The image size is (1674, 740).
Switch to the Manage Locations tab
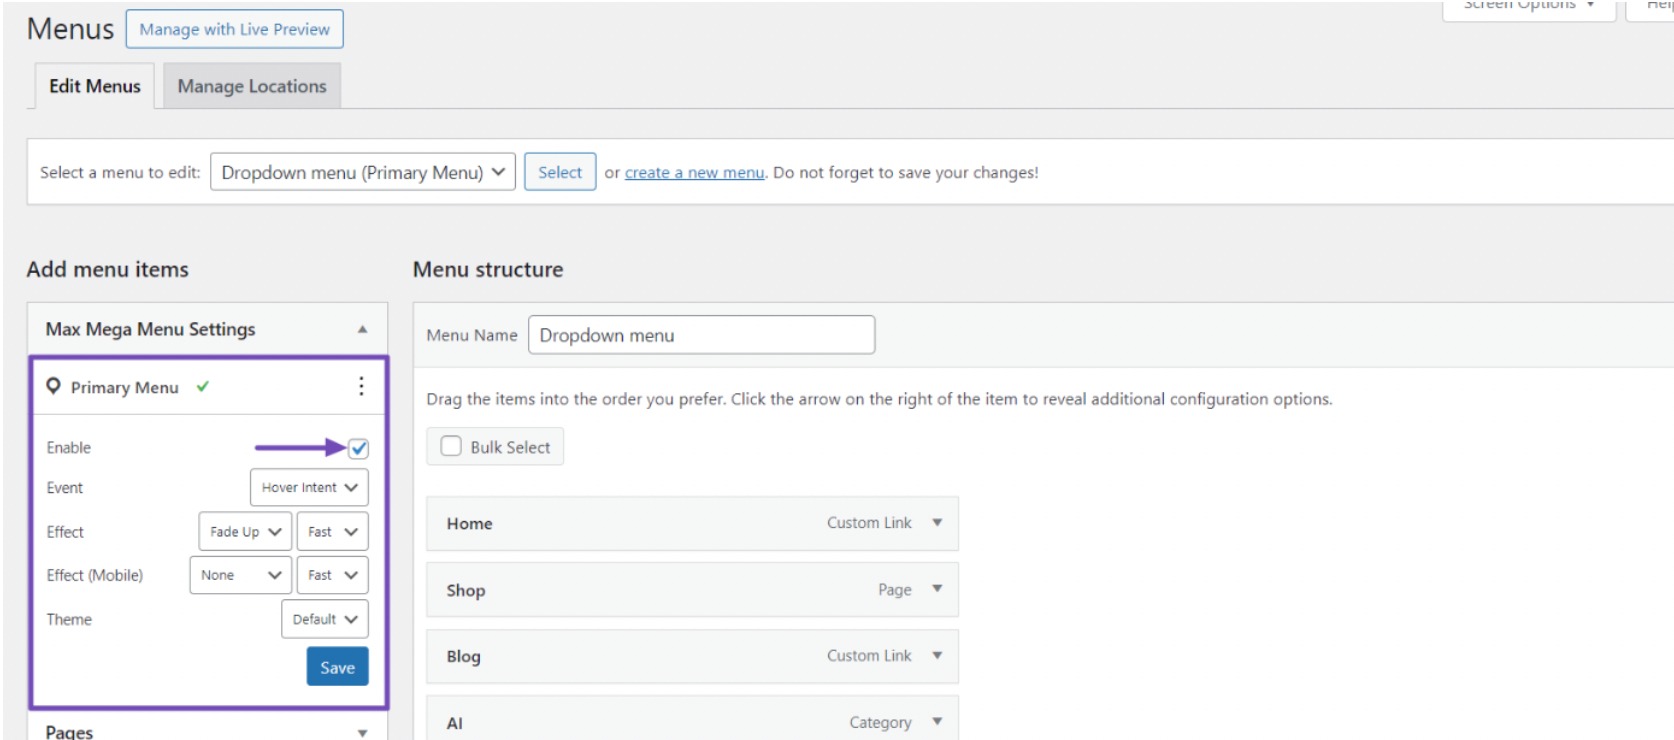pyautogui.click(x=252, y=86)
